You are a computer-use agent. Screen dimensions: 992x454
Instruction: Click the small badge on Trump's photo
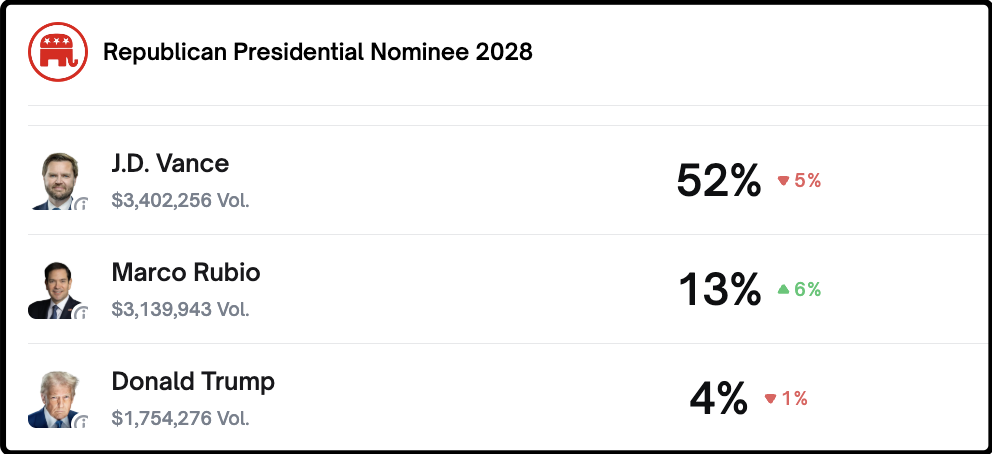(x=82, y=422)
